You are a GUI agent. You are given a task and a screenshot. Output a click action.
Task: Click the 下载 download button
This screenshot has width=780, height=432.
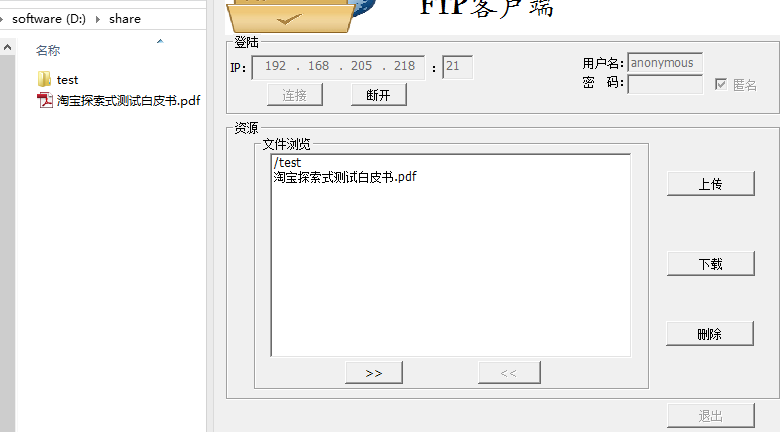click(x=710, y=264)
